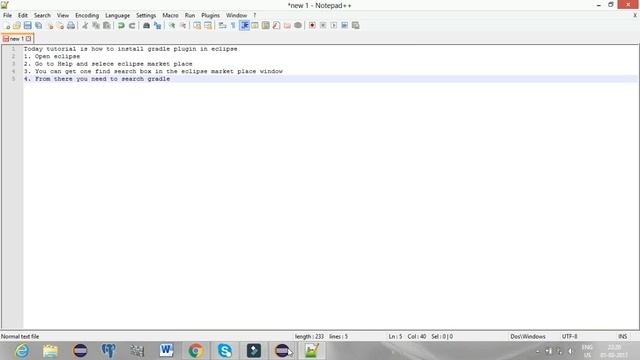Screen dimensions: 640x360
Task: Click the Playback macro icon
Action: click(x=334, y=26)
